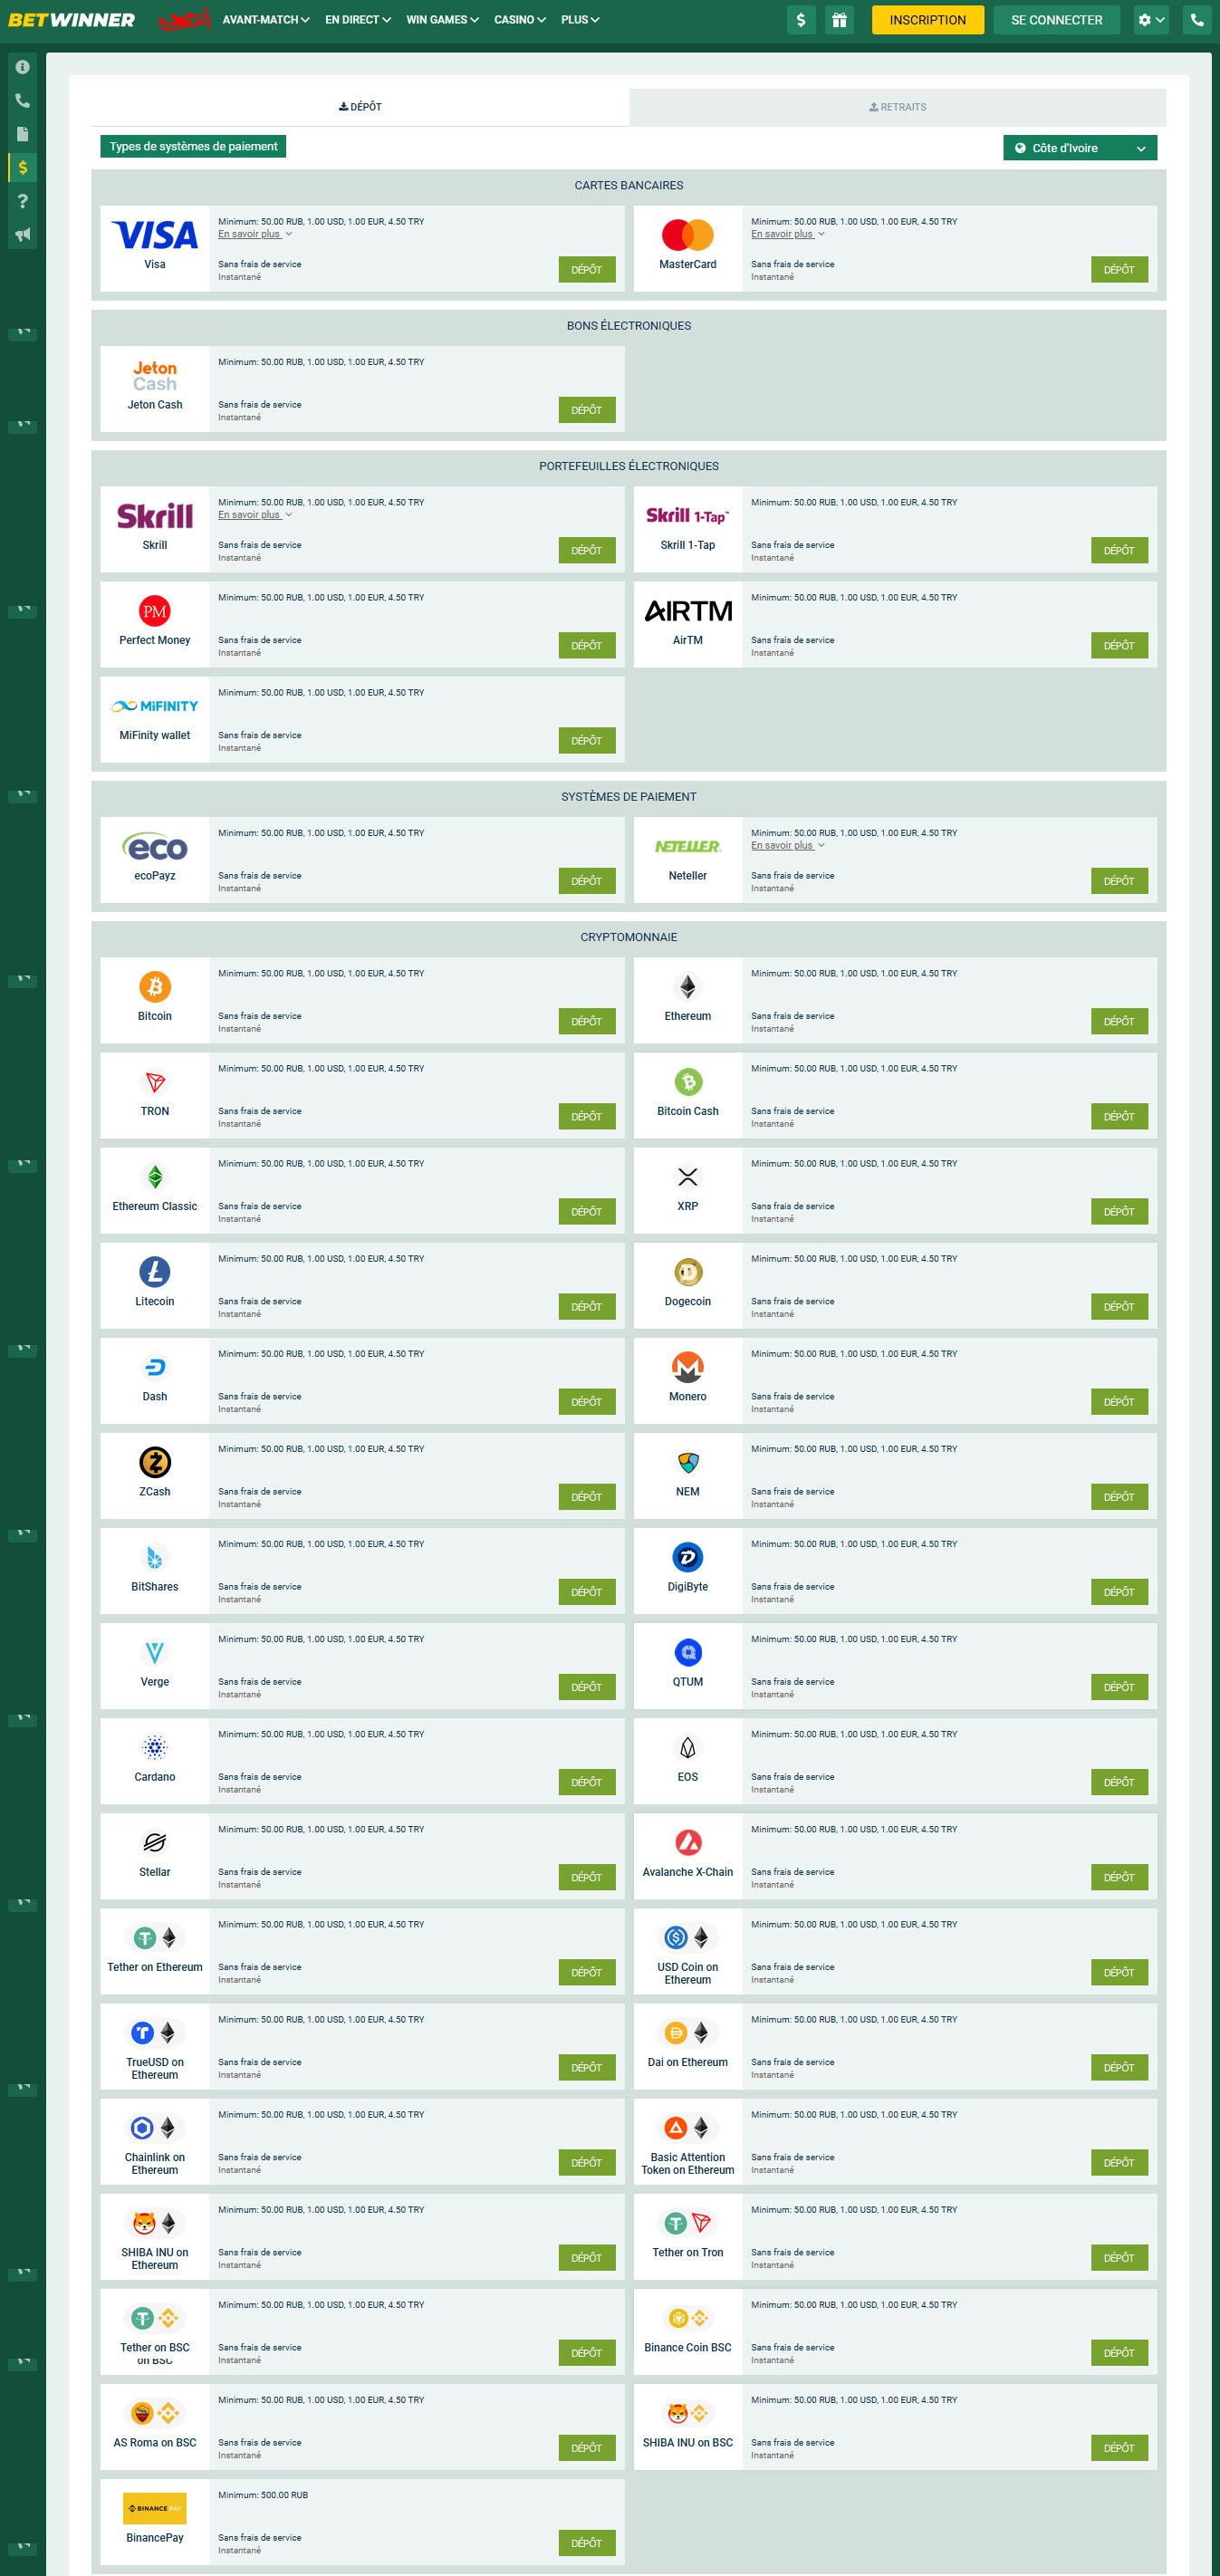Select the XRP icon
This screenshot has width=1220, height=2576.
pos(688,1177)
